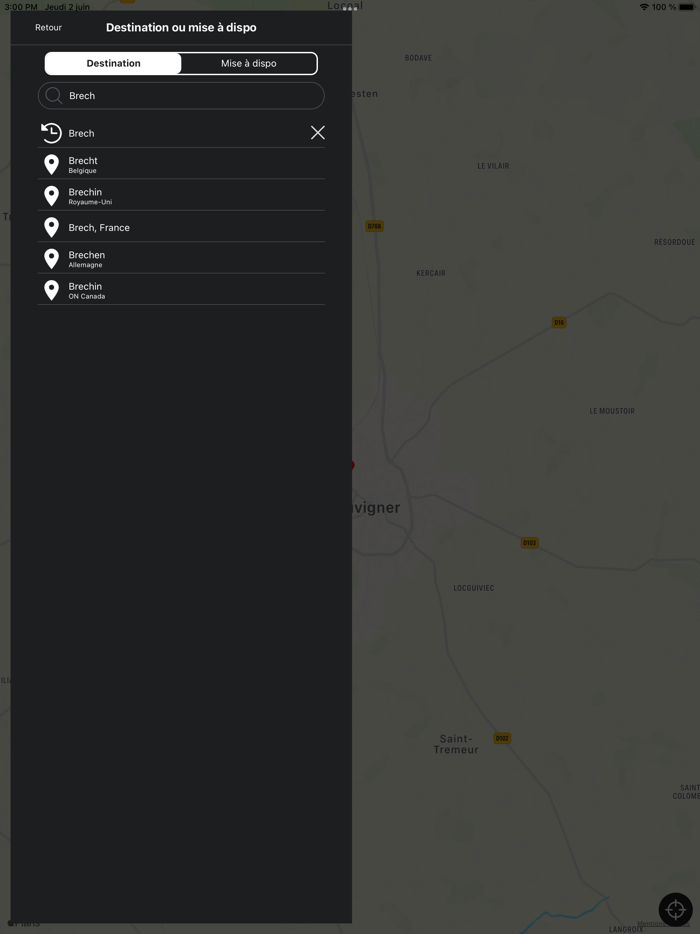Click the D102 road badge on map
Image resolution: width=700 pixels, height=934 pixels.
click(x=502, y=739)
